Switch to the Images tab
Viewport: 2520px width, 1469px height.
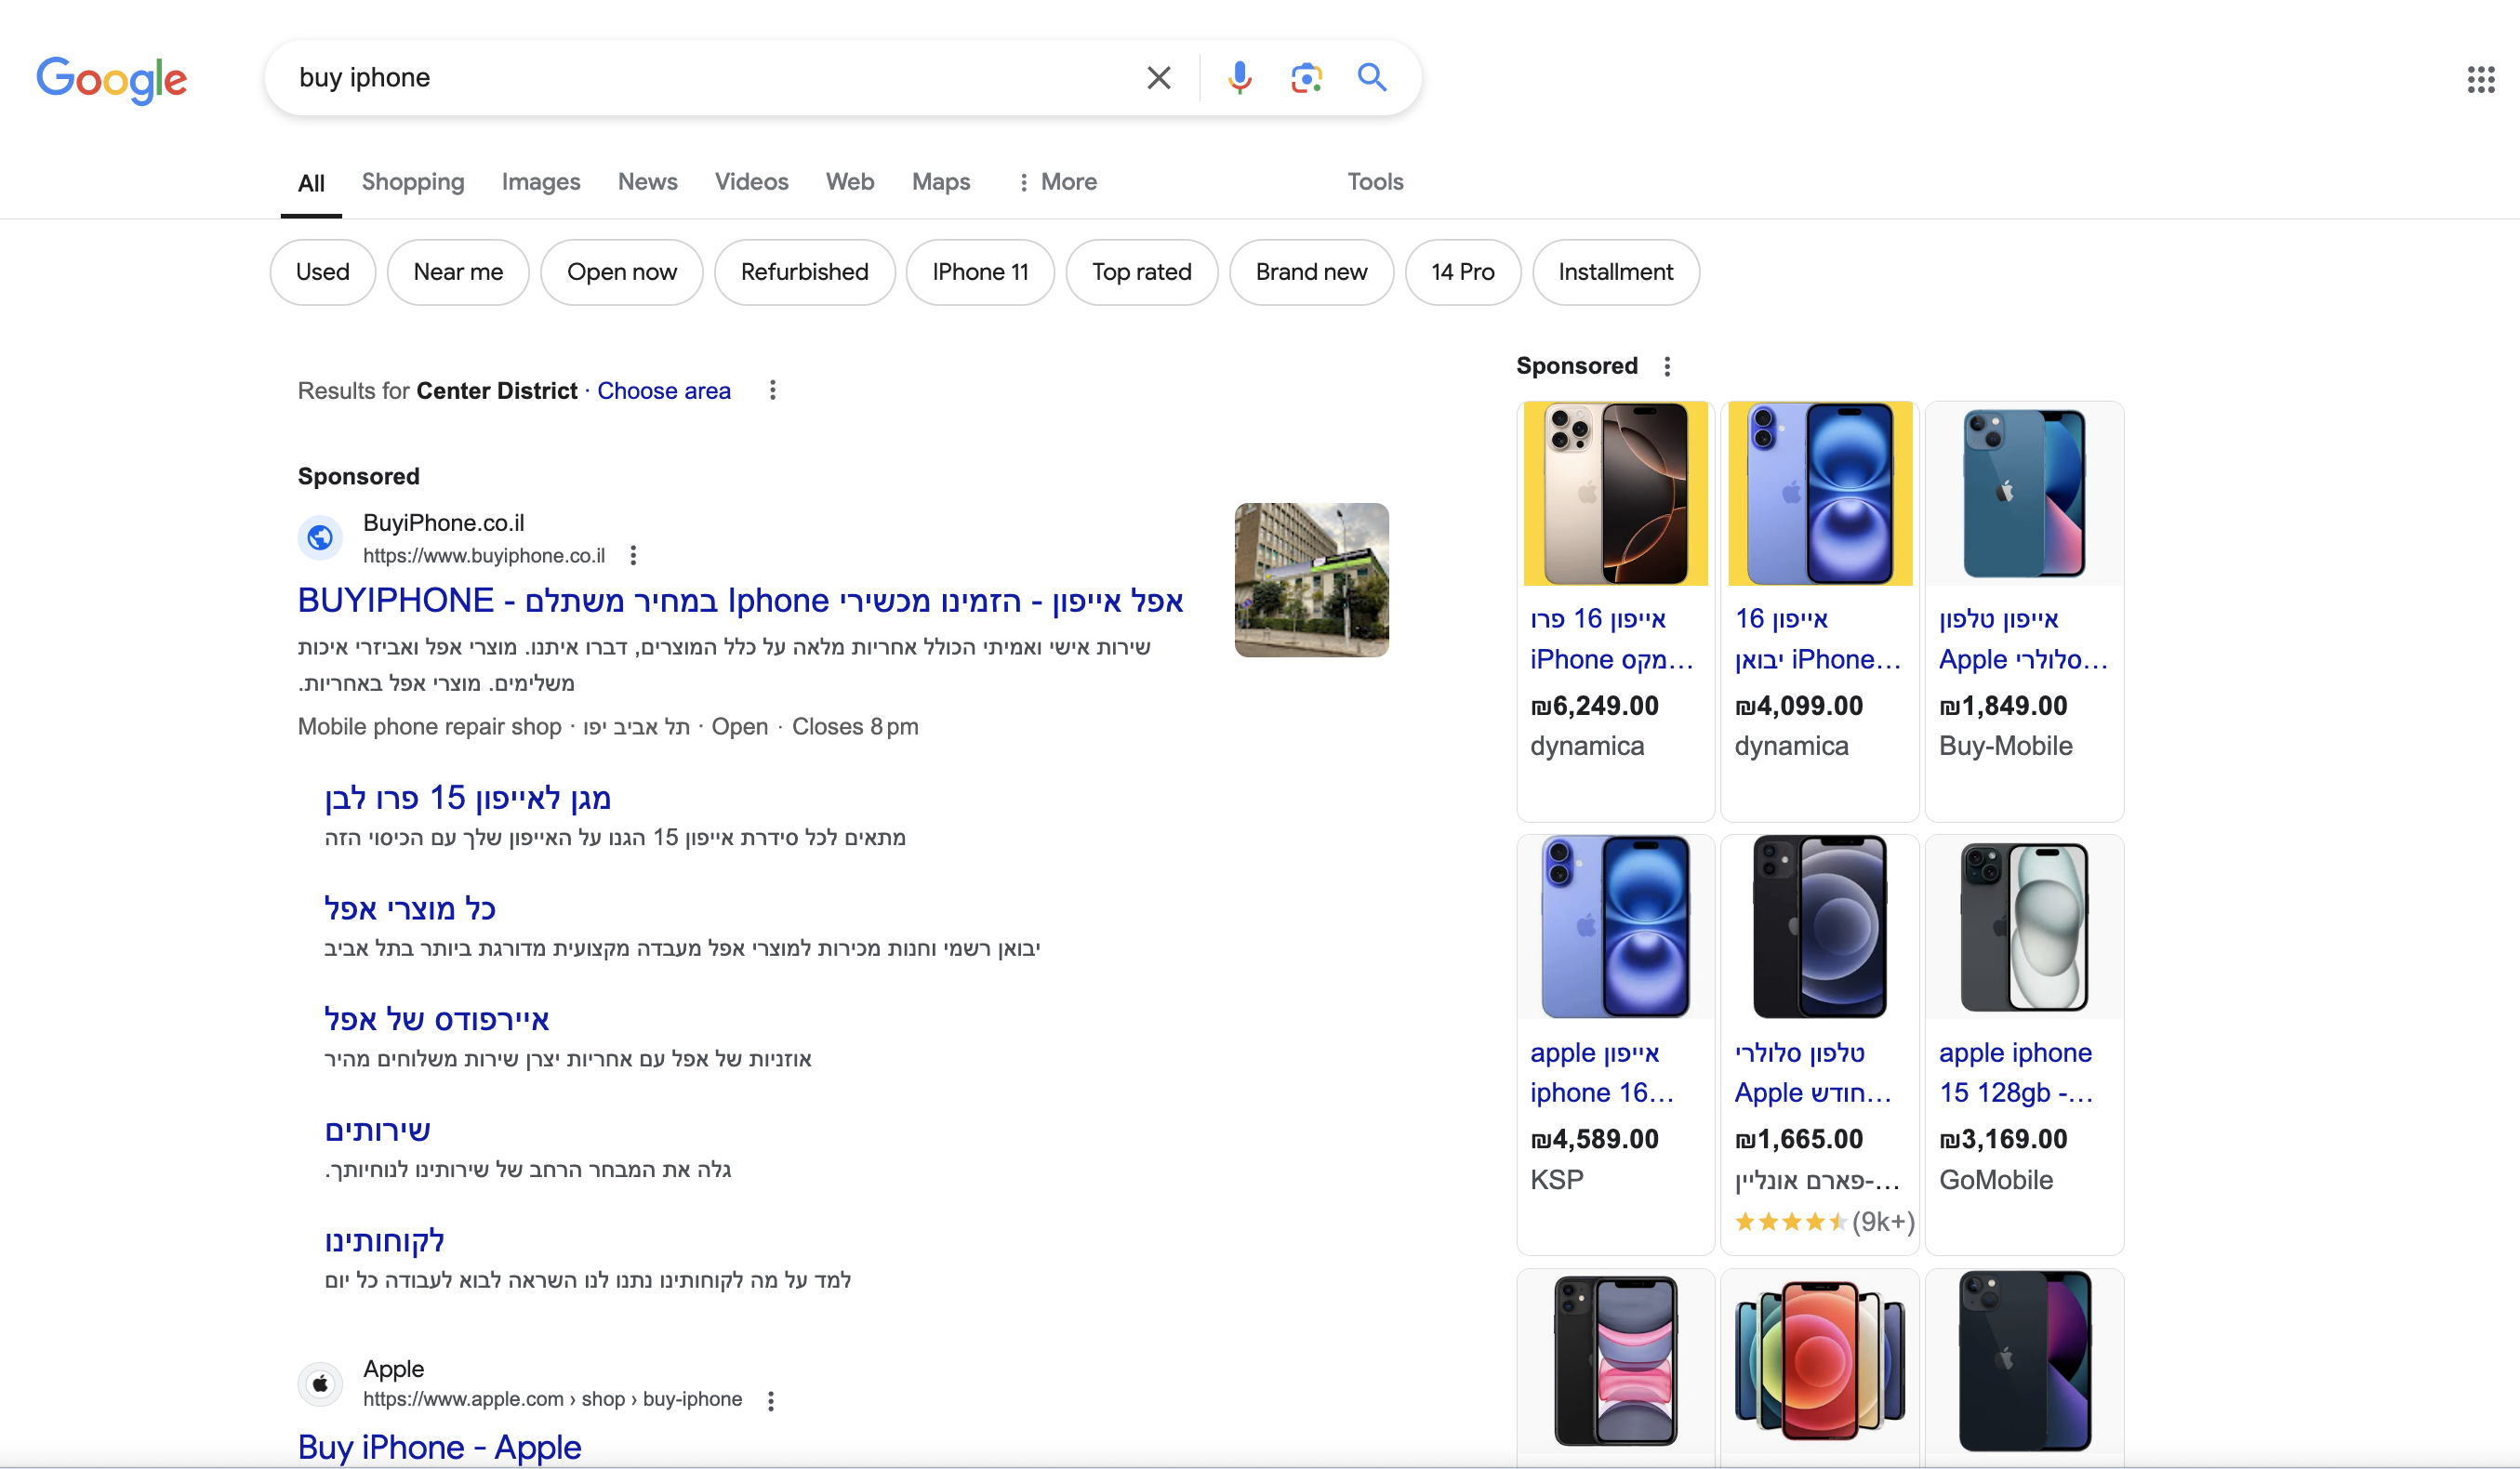pos(541,182)
